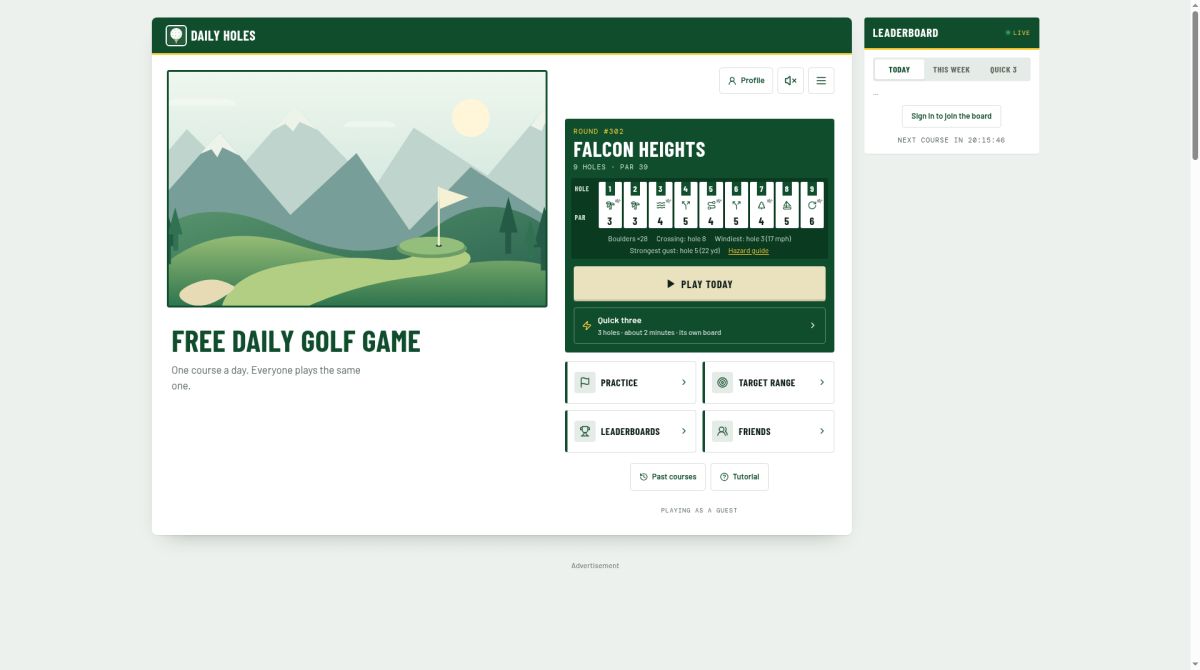Expand the Target Range chevron
1200x670 pixels.
pyautogui.click(x=822, y=382)
